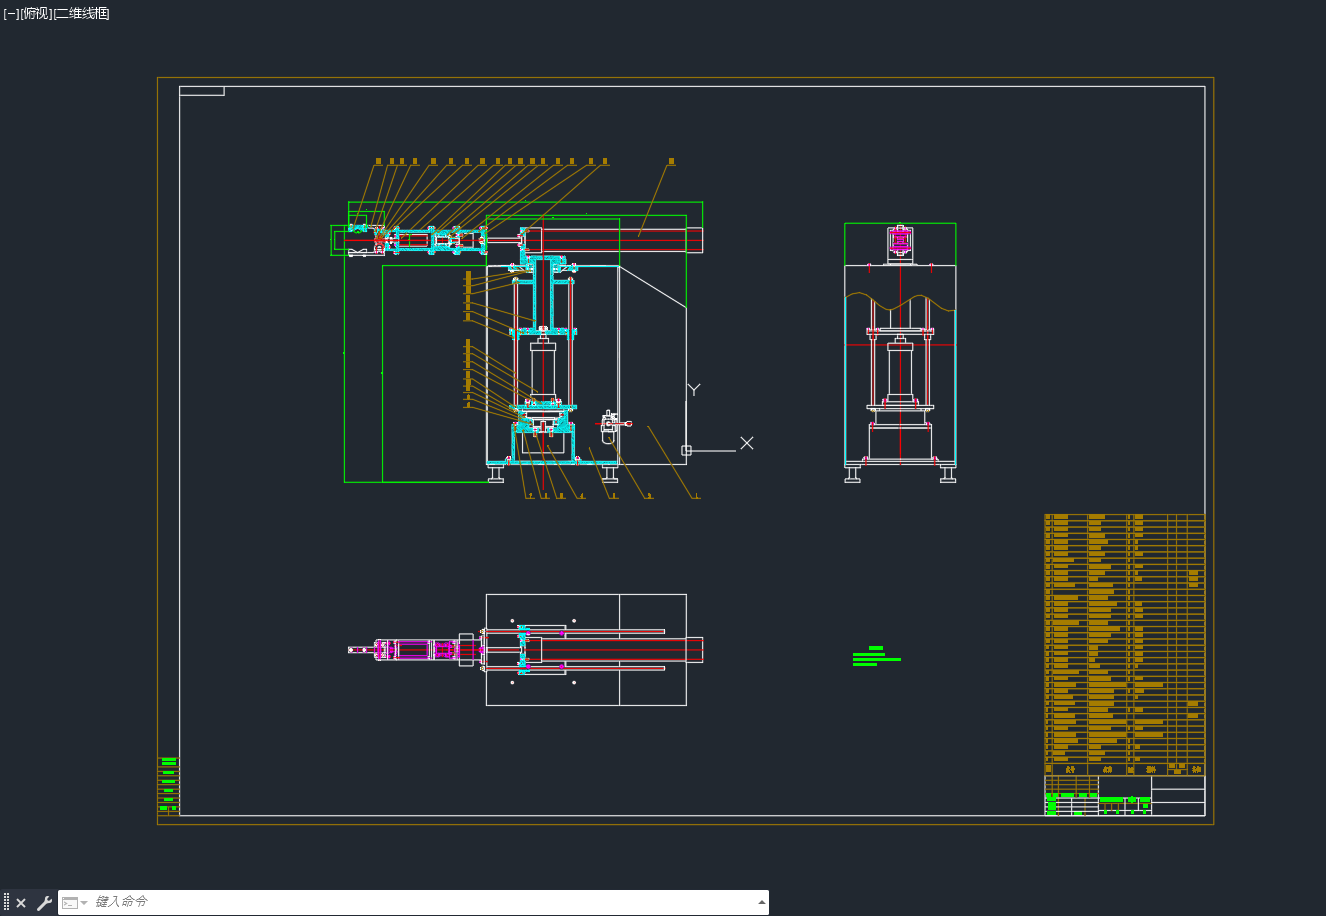Screen dimensions: 1326x916
Task: Open the [-] viewport controls menu
Action: click(x=11, y=13)
